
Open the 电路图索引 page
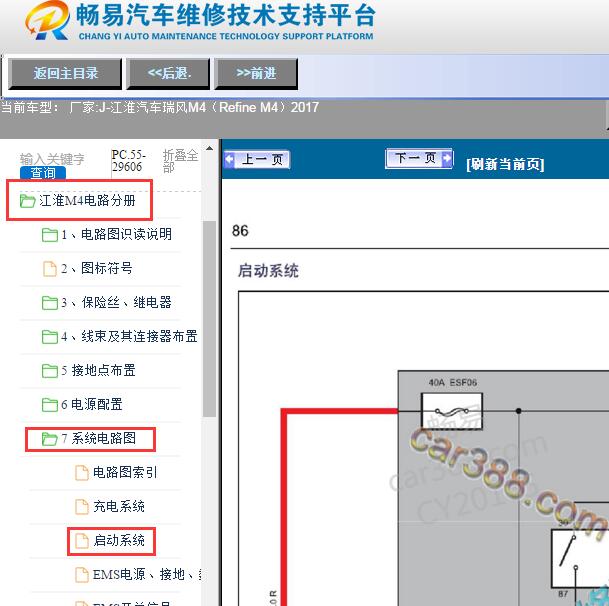click(x=125, y=472)
